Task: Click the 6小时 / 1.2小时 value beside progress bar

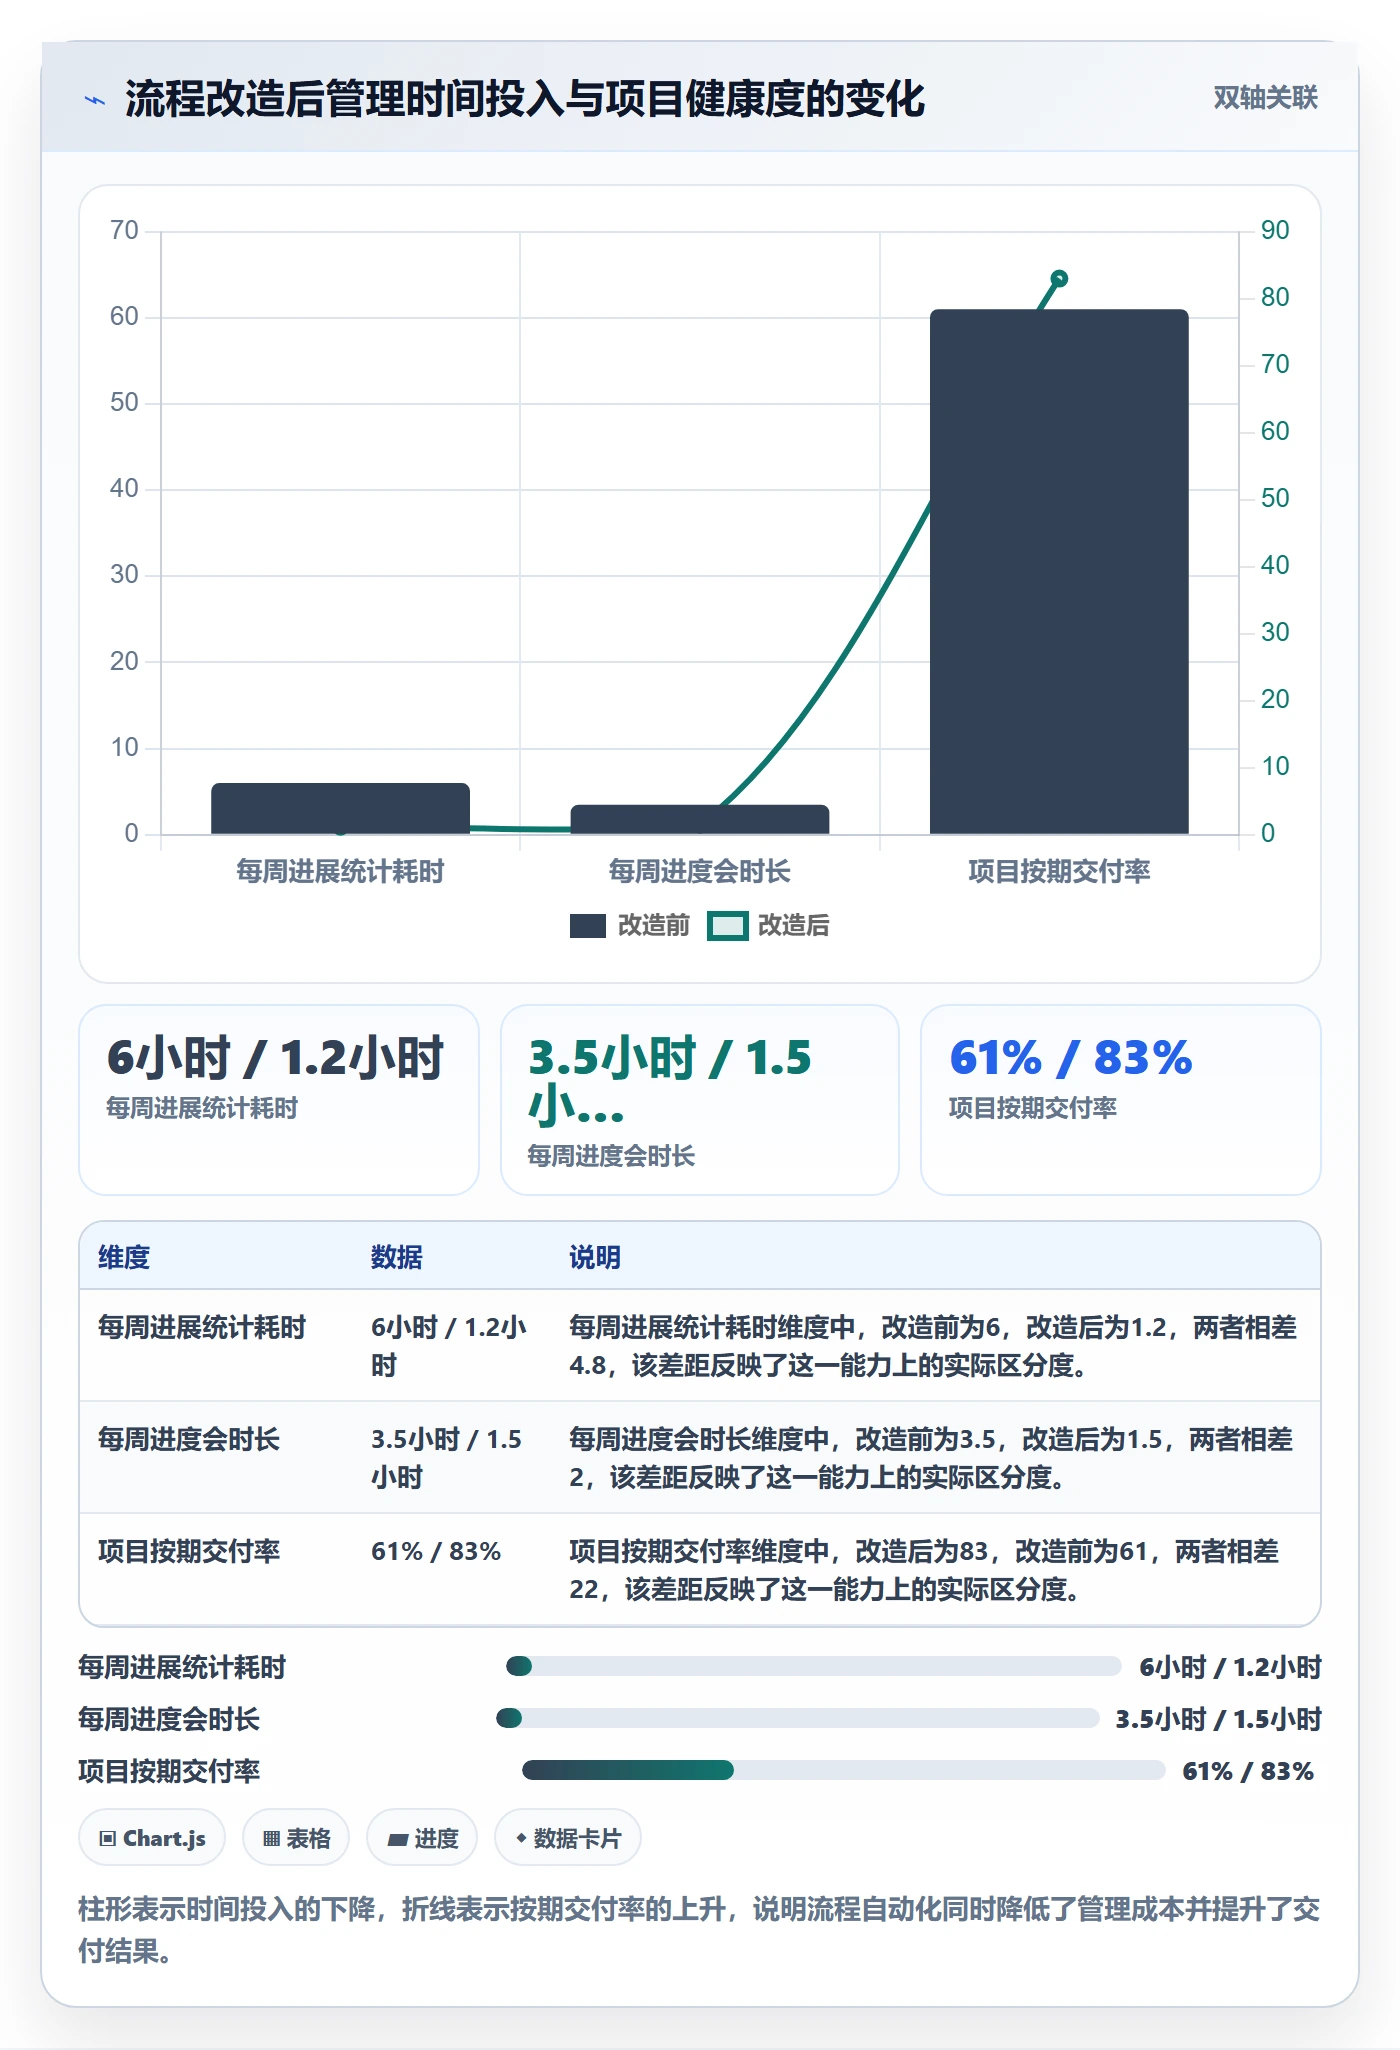Action: [x=1230, y=1667]
